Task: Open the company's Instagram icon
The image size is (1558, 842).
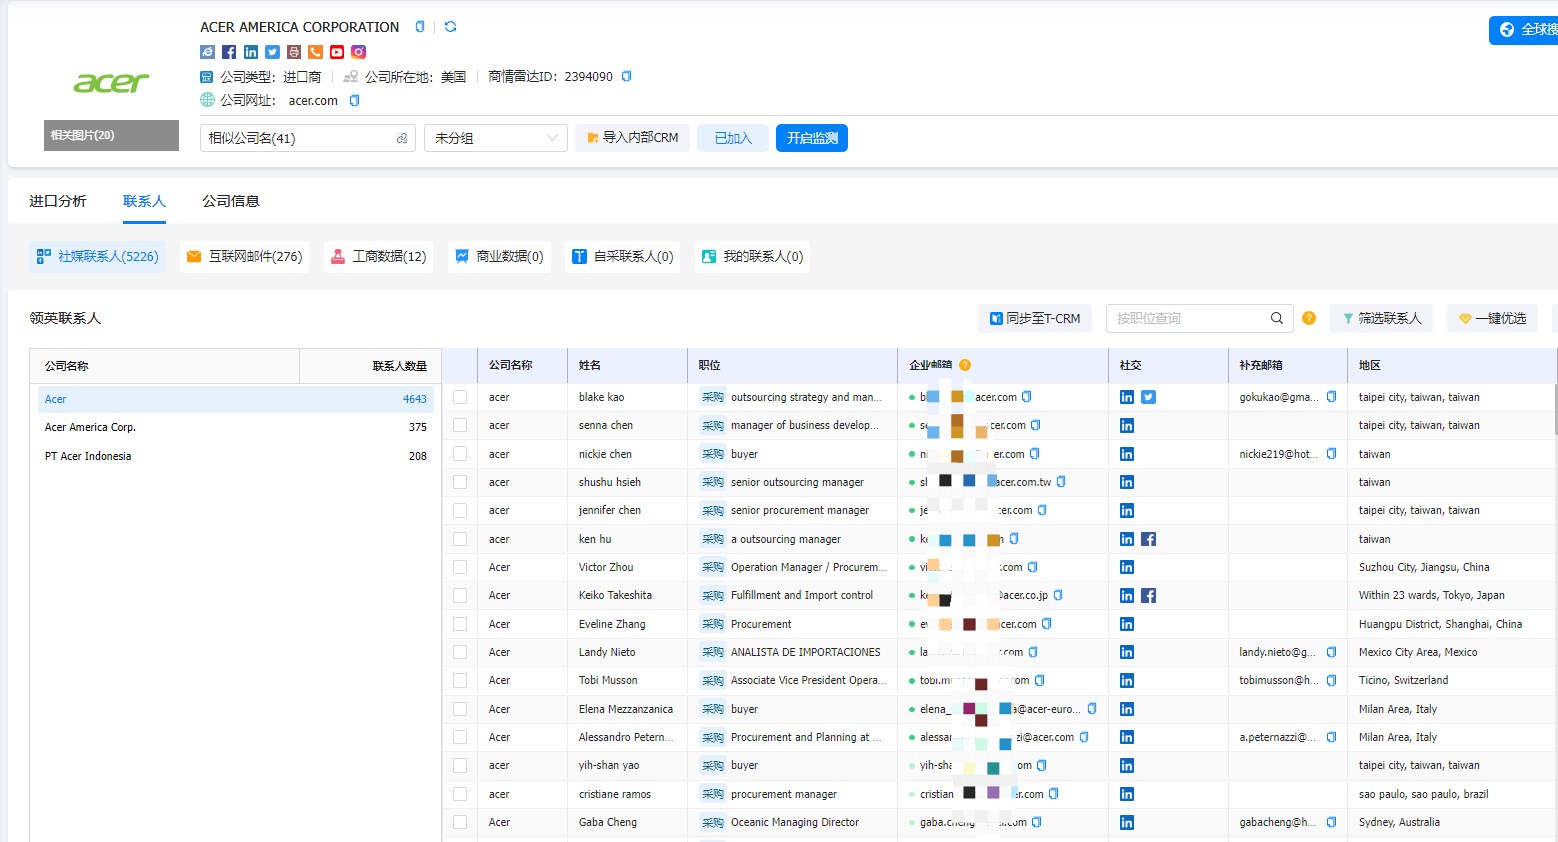Action: click(358, 52)
